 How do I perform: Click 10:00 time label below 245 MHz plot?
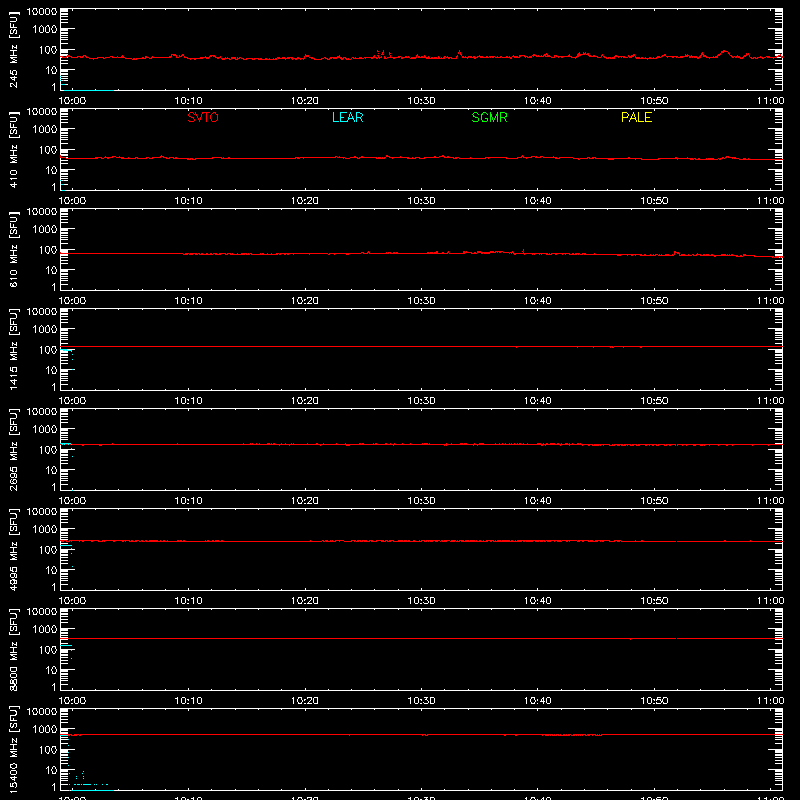[72, 101]
